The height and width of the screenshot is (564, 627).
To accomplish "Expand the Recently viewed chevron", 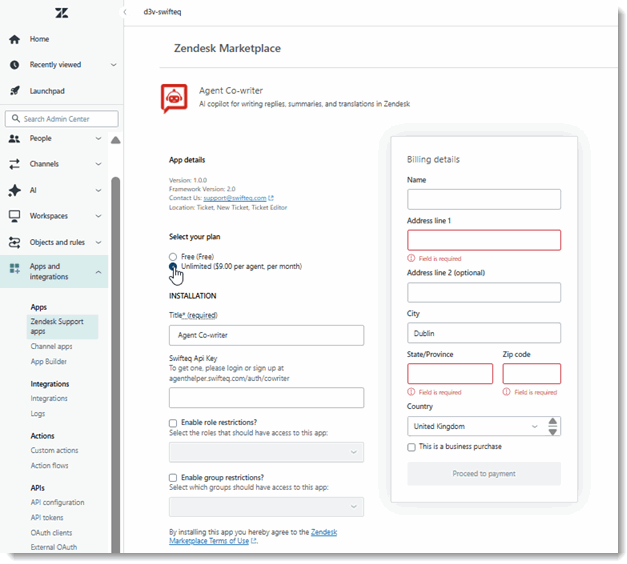I will (114, 65).
